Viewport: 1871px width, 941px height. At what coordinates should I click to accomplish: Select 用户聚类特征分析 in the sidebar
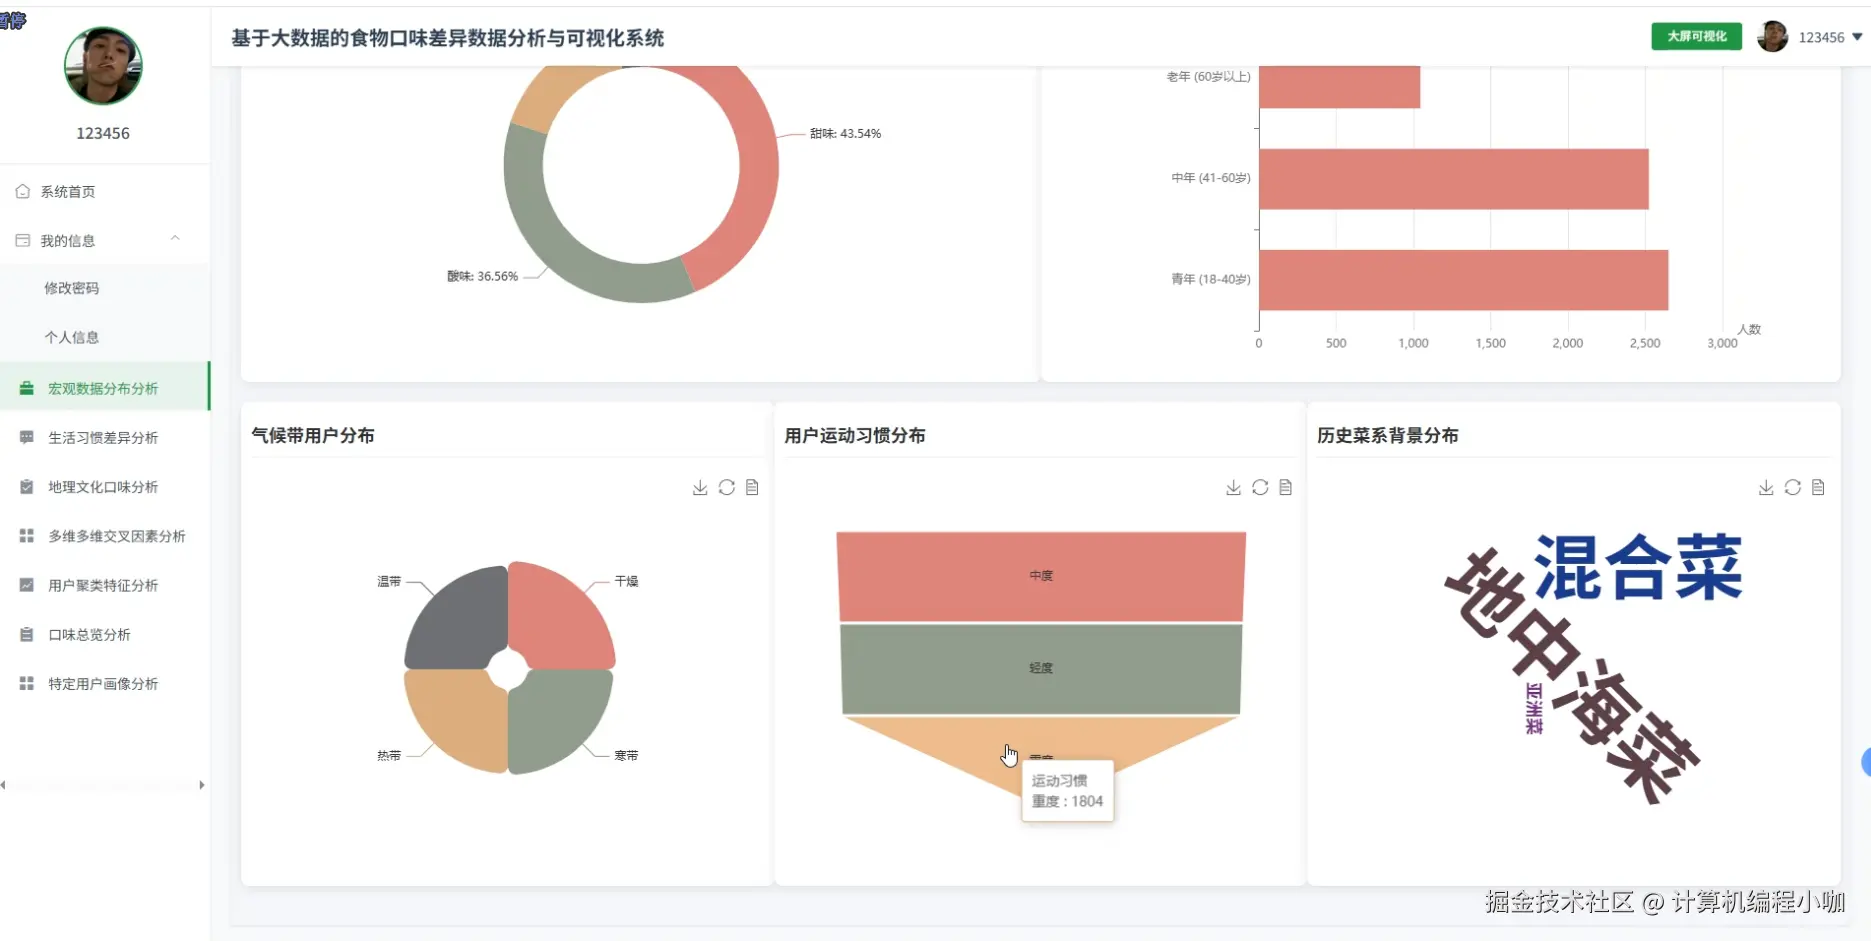99,585
